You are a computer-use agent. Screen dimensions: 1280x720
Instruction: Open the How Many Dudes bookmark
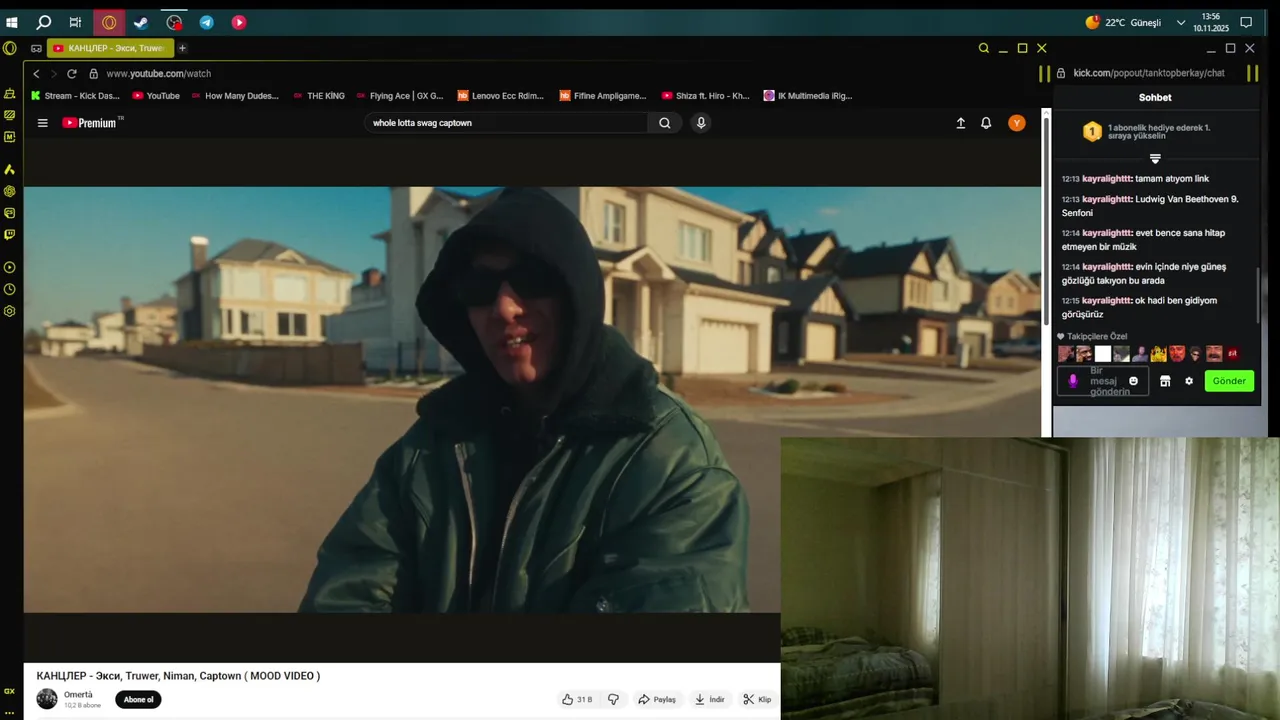(x=234, y=96)
